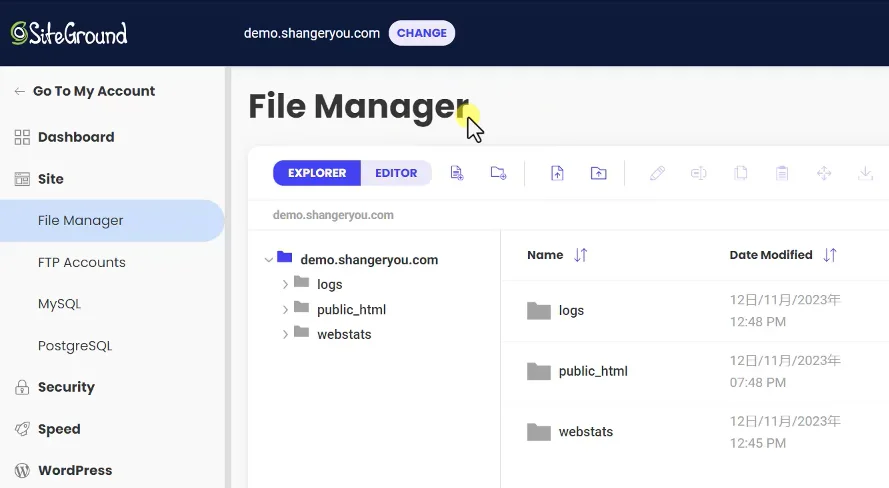Select logs folder in tree

coord(329,285)
